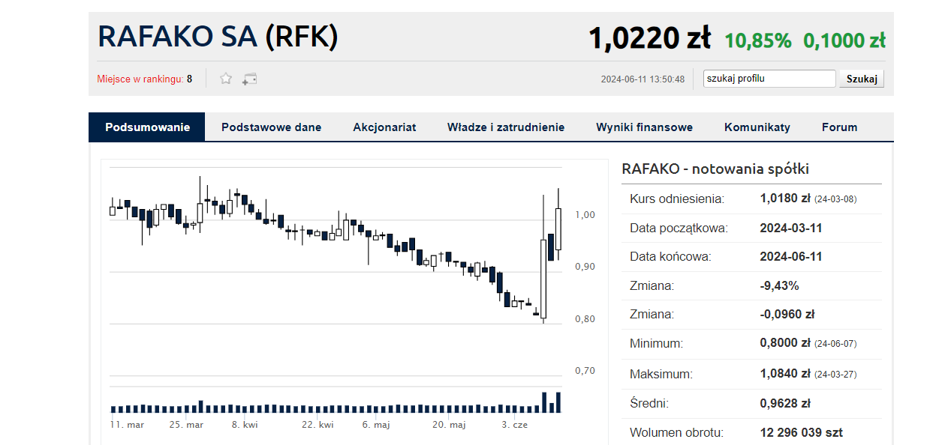Click the 3. cze axis date label

(514, 425)
